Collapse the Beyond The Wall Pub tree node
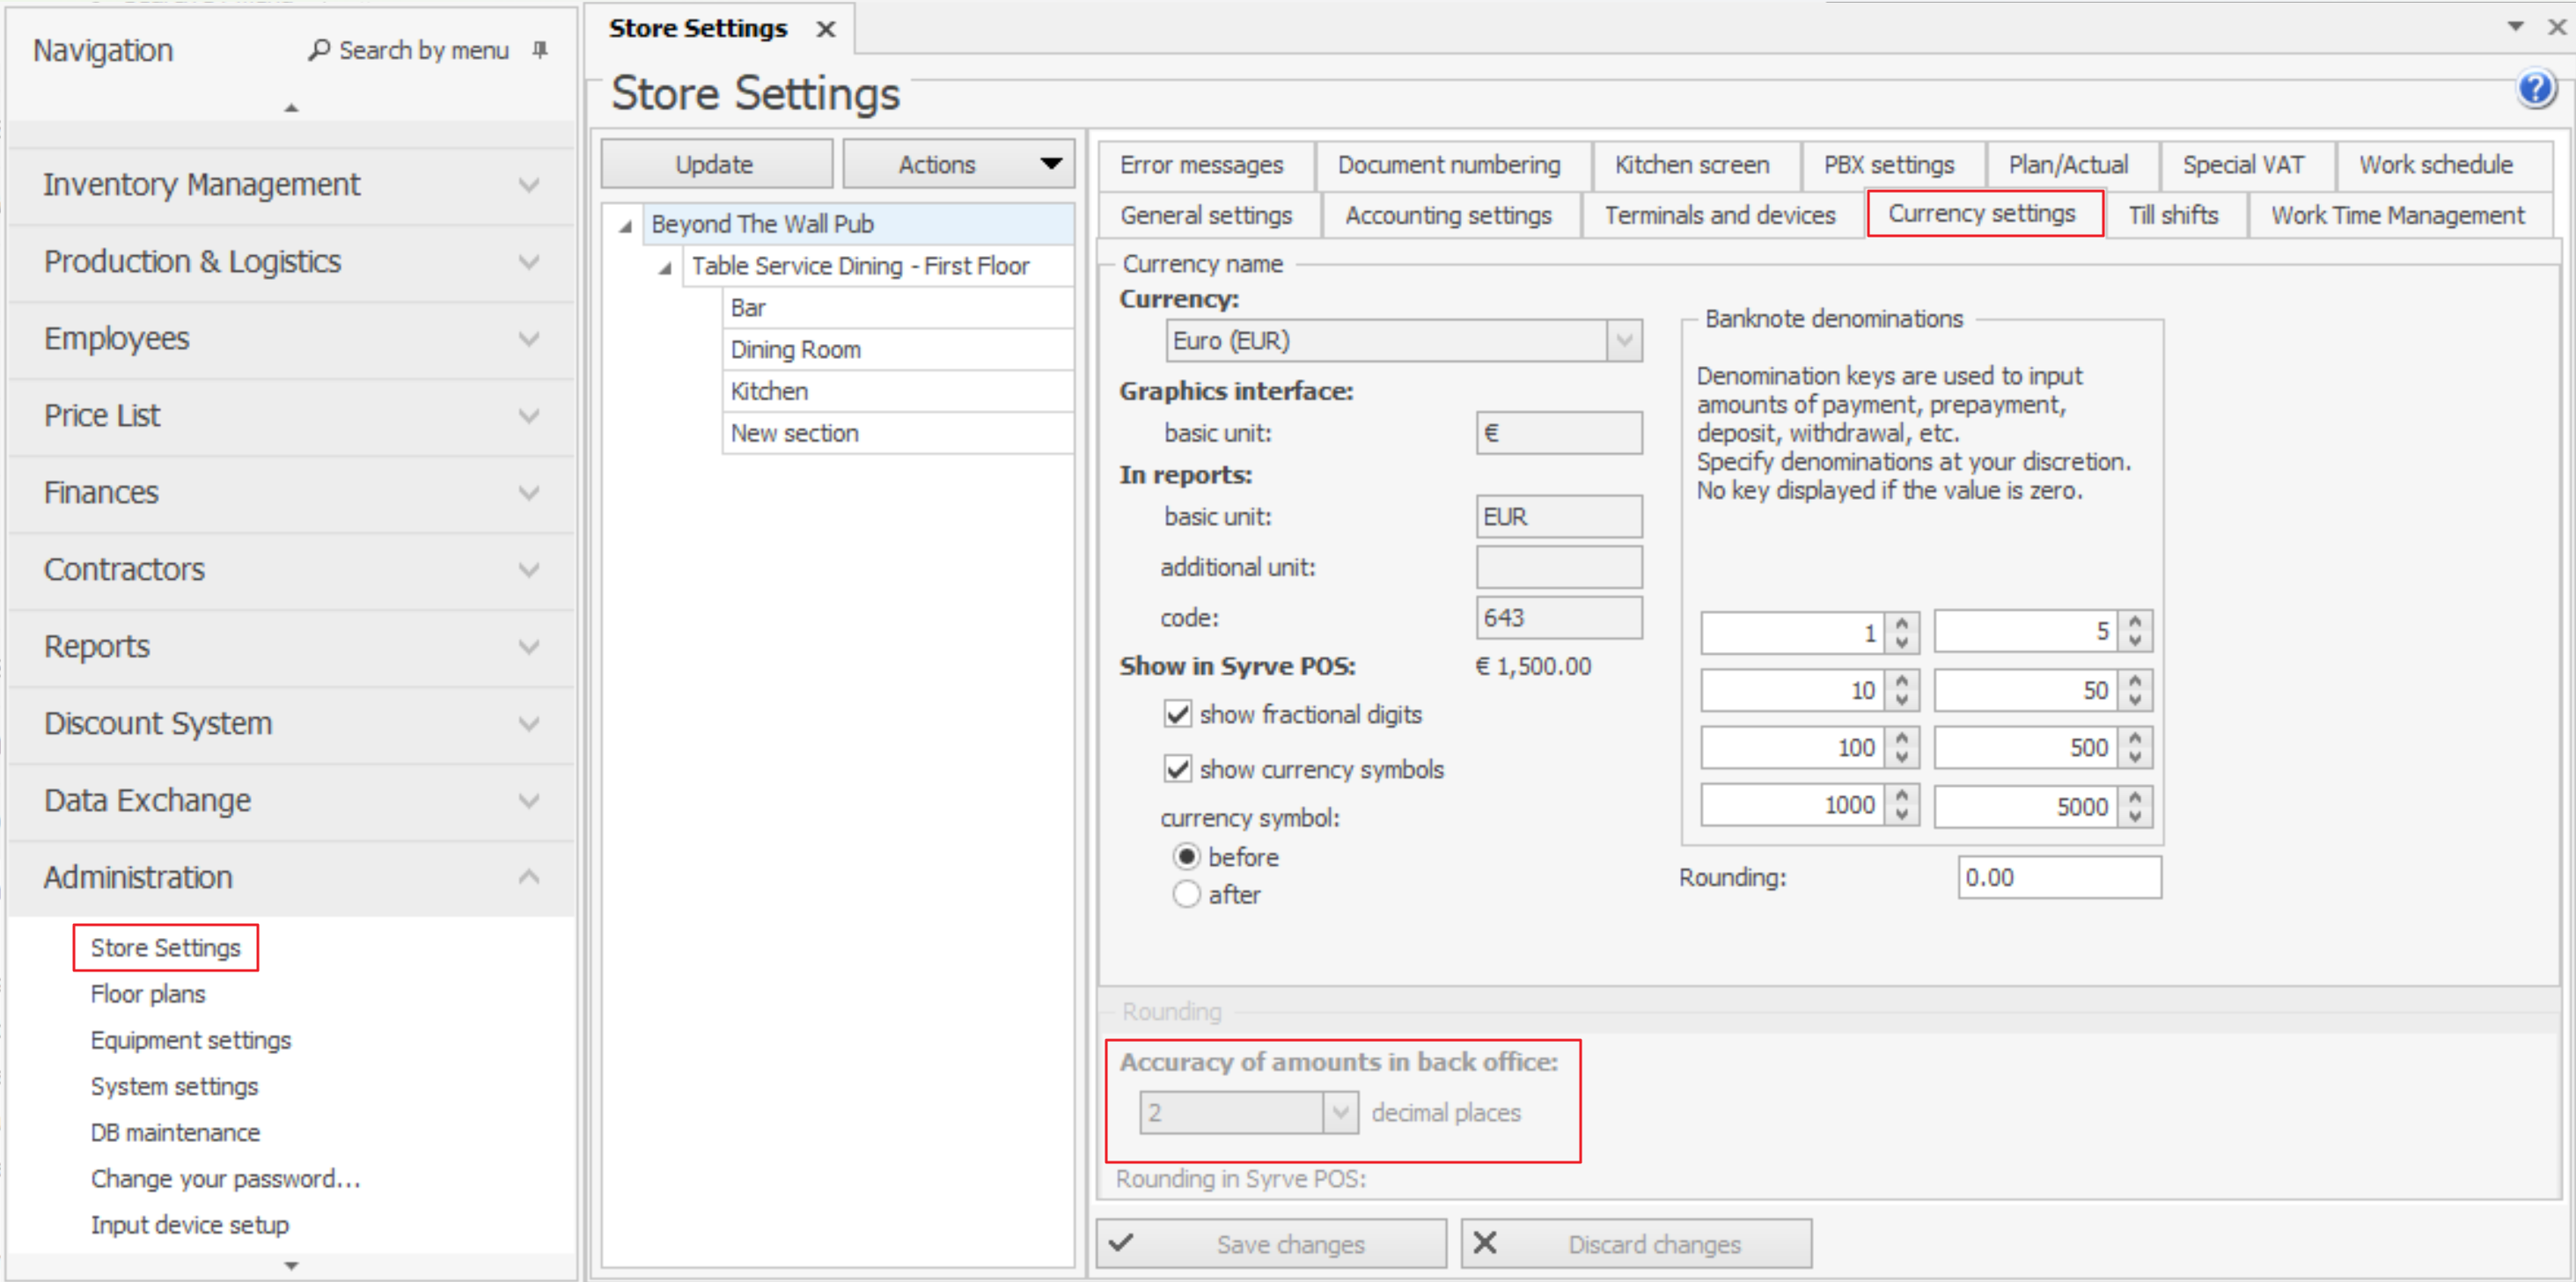This screenshot has width=2576, height=1282. 626,226
